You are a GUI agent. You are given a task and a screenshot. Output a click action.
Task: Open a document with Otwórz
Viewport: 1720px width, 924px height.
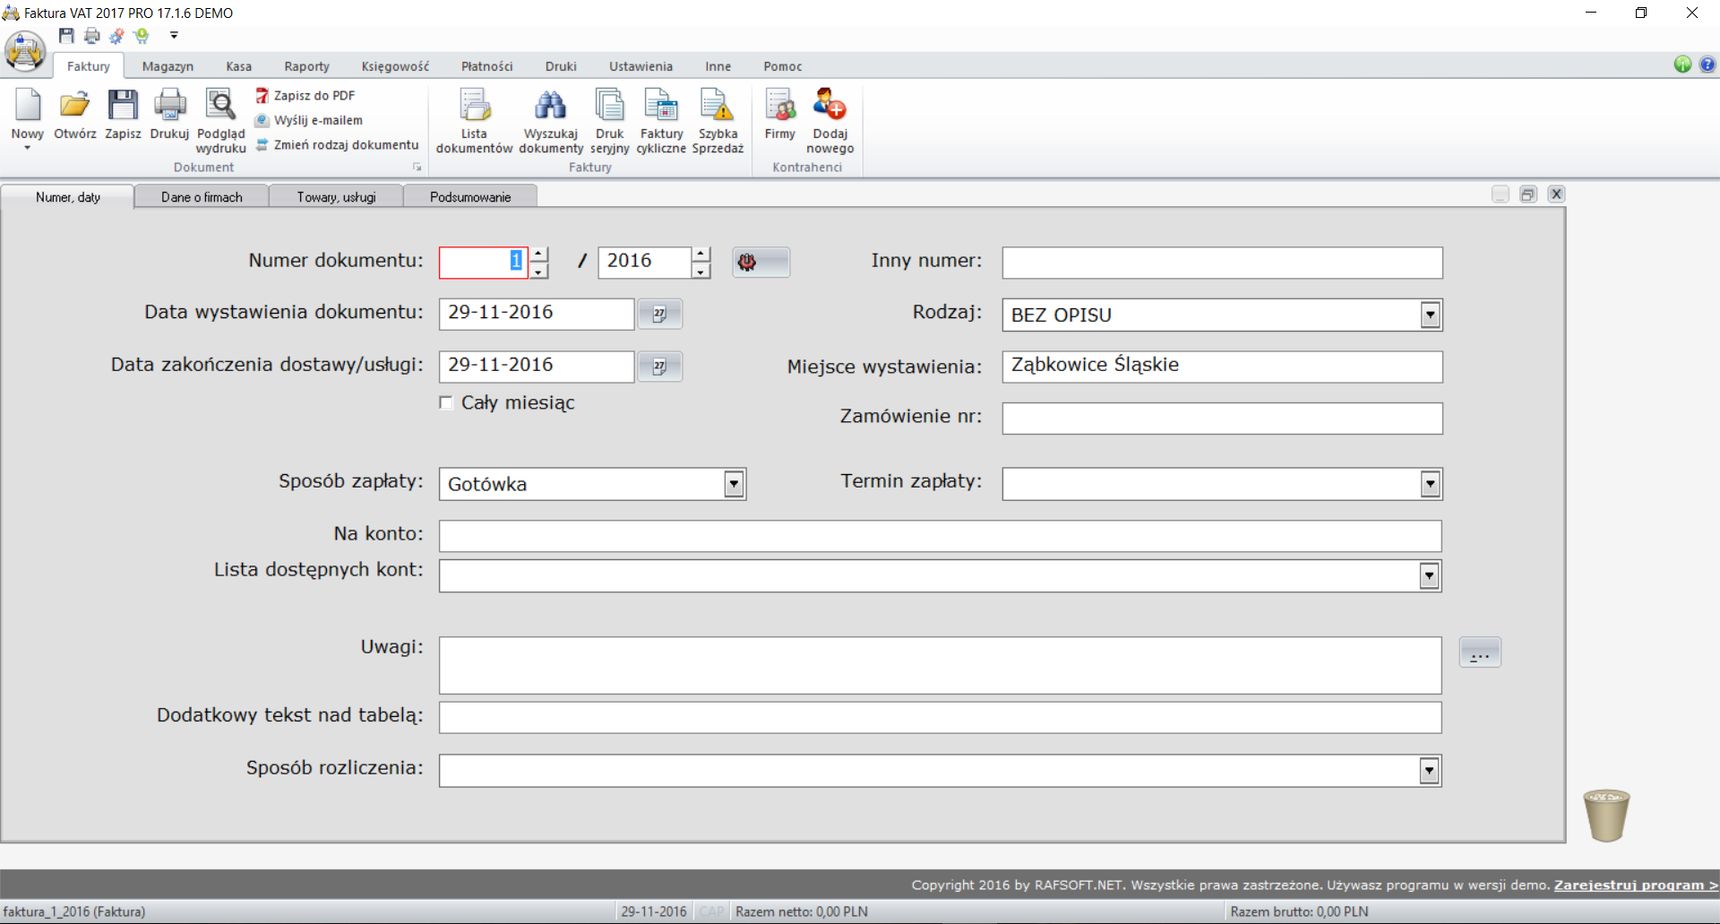tap(75, 114)
